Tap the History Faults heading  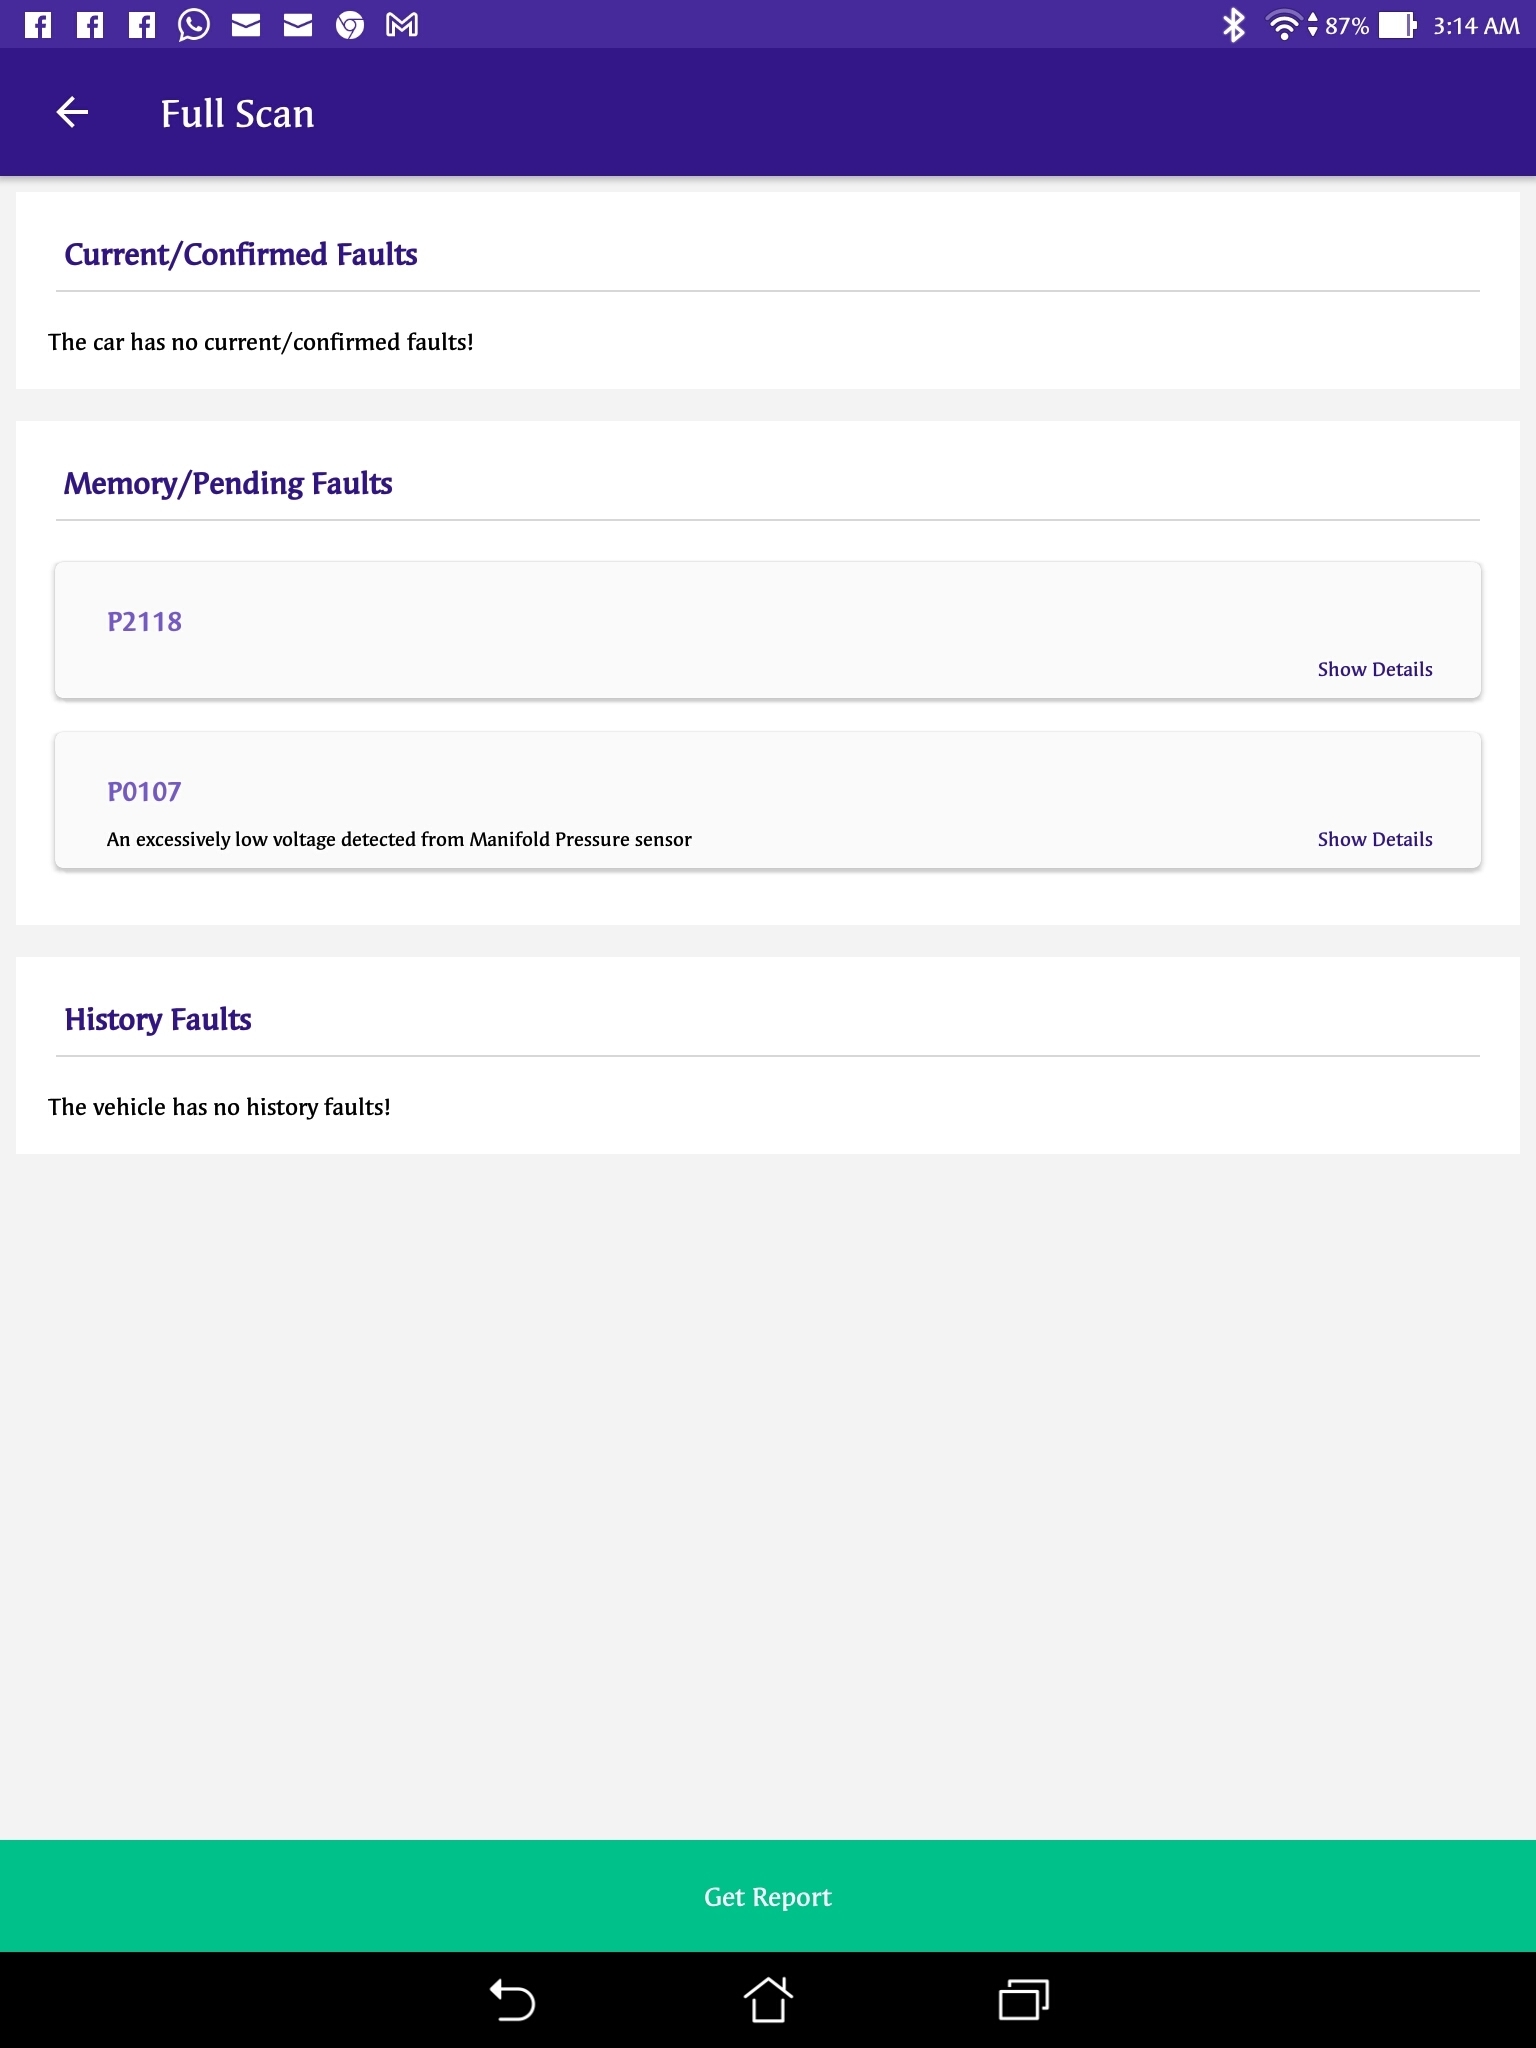(x=158, y=1020)
